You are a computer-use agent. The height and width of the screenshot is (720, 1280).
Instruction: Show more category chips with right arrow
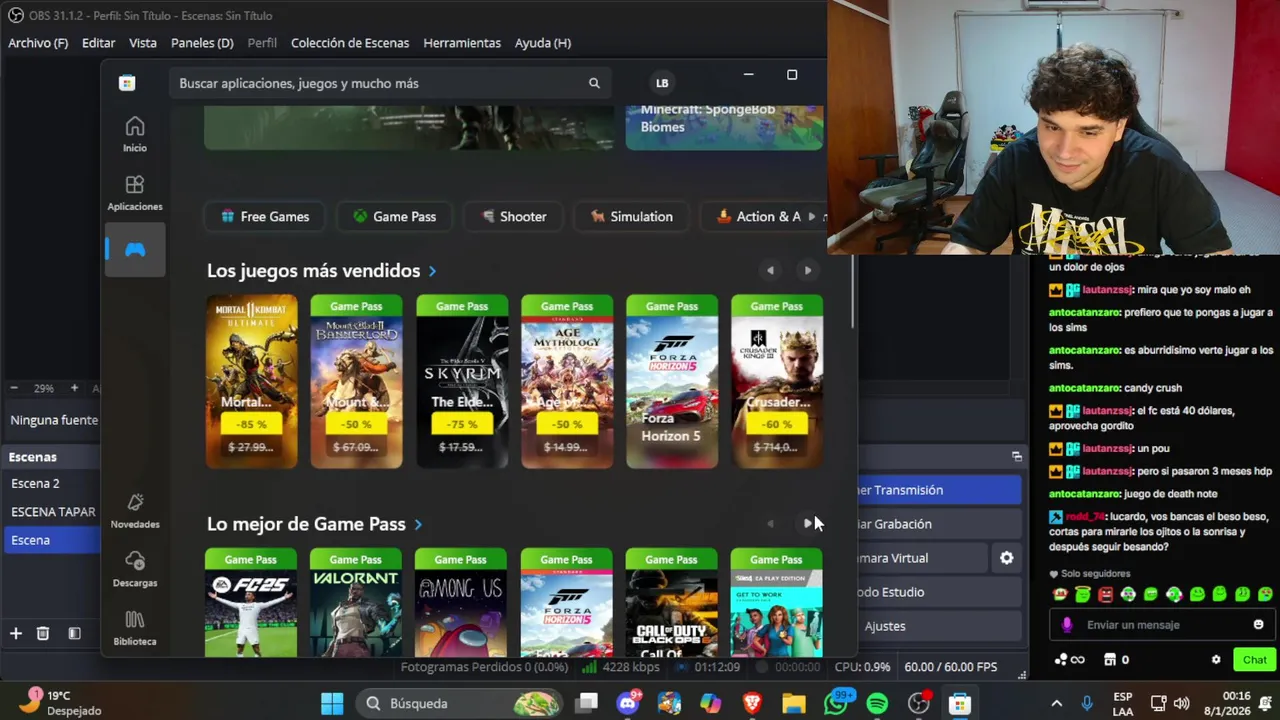814,216
